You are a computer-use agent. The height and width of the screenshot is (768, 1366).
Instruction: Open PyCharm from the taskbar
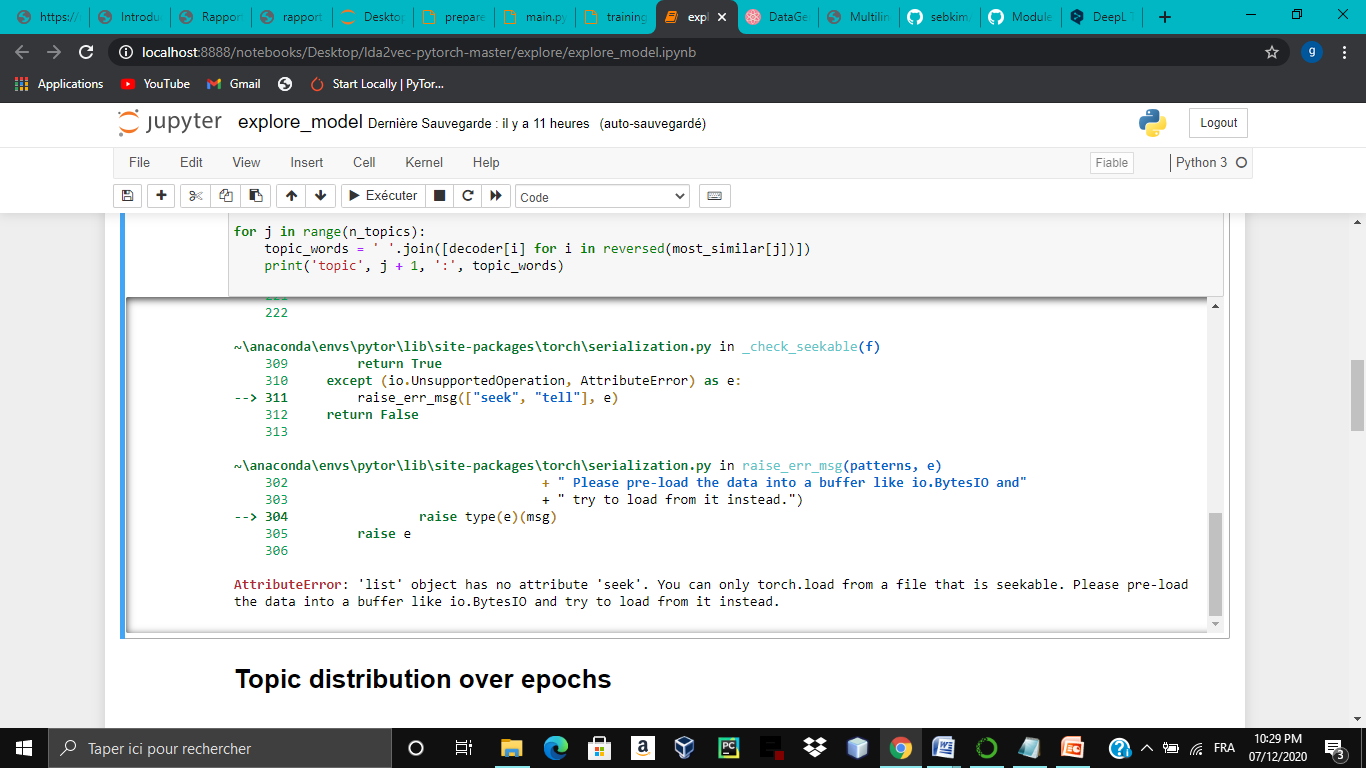pyautogui.click(x=727, y=748)
